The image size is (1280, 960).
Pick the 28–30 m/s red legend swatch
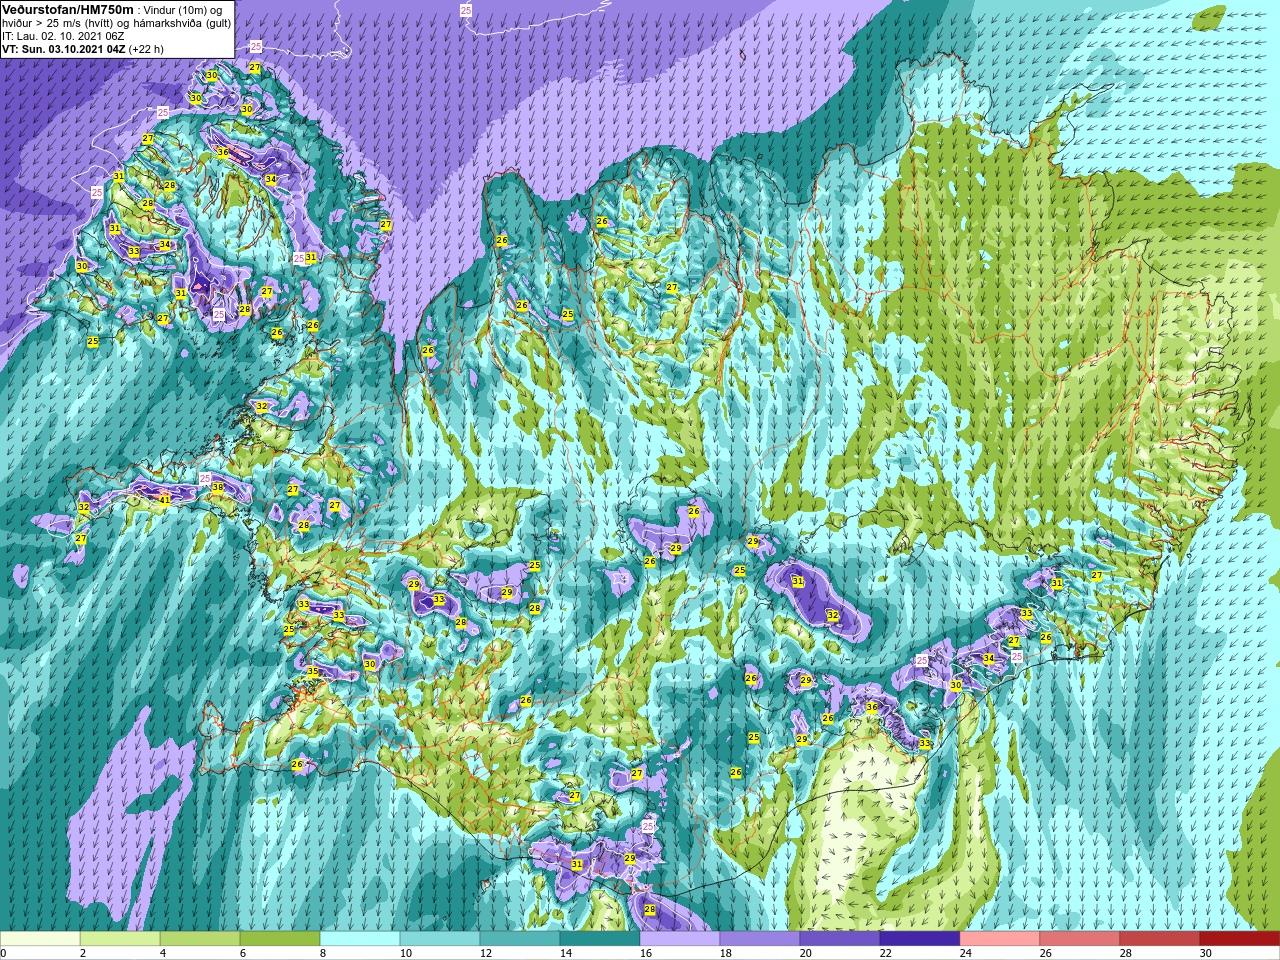coord(1160,939)
